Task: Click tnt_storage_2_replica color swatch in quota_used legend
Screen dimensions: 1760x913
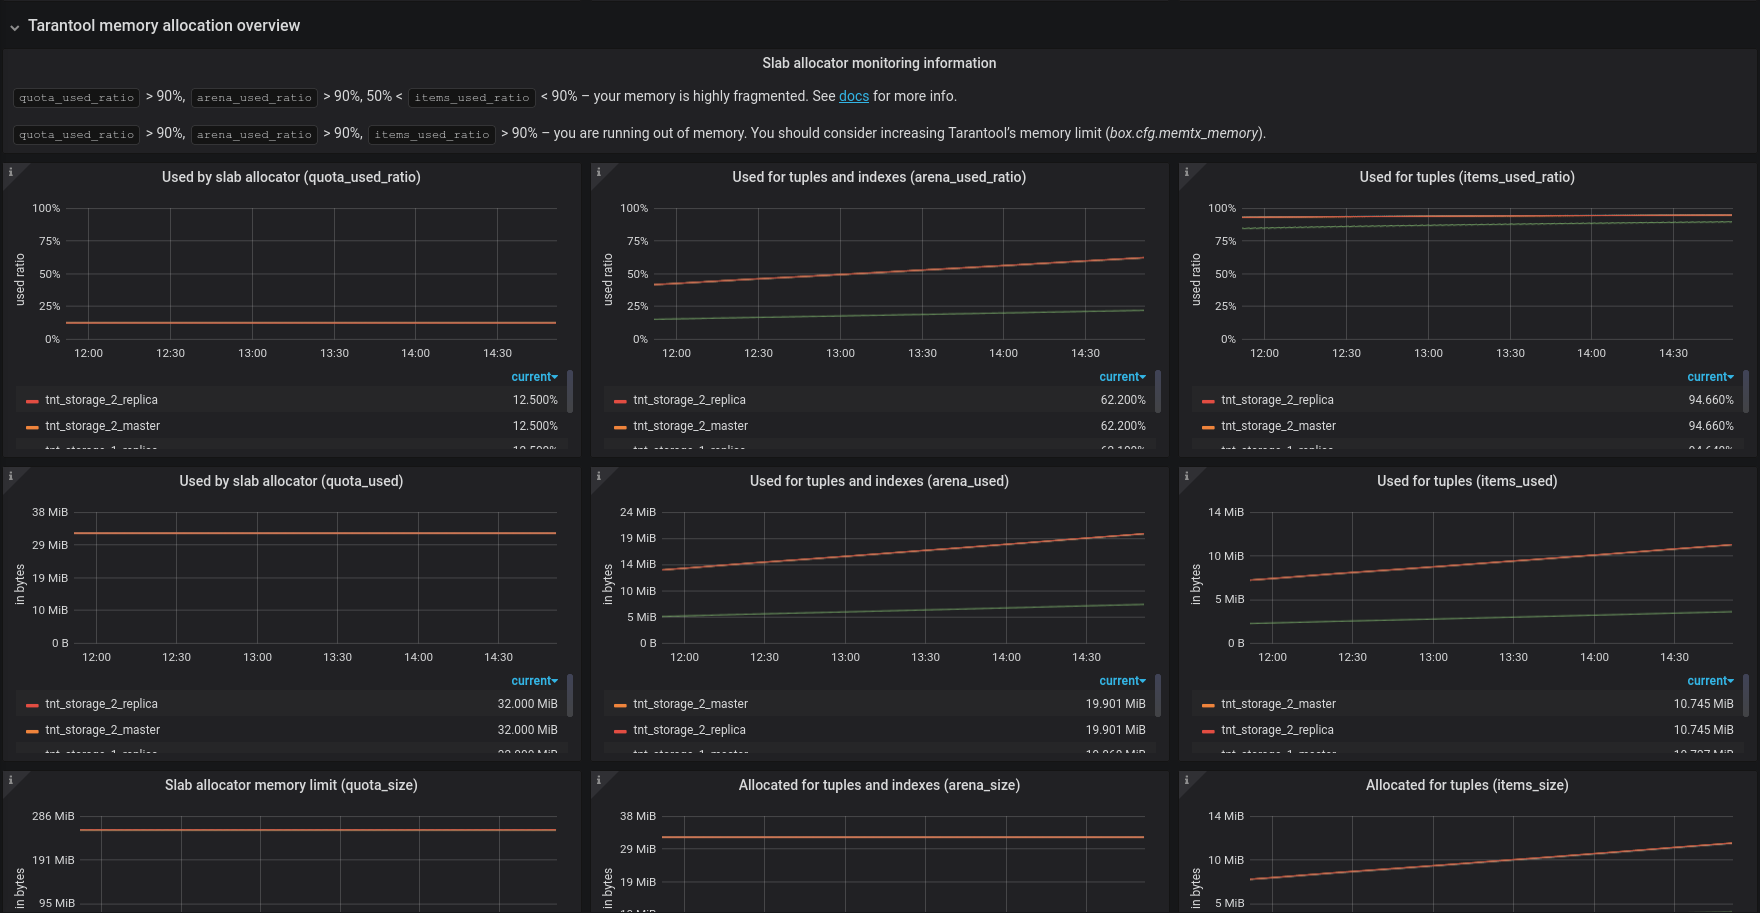Action: (33, 705)
